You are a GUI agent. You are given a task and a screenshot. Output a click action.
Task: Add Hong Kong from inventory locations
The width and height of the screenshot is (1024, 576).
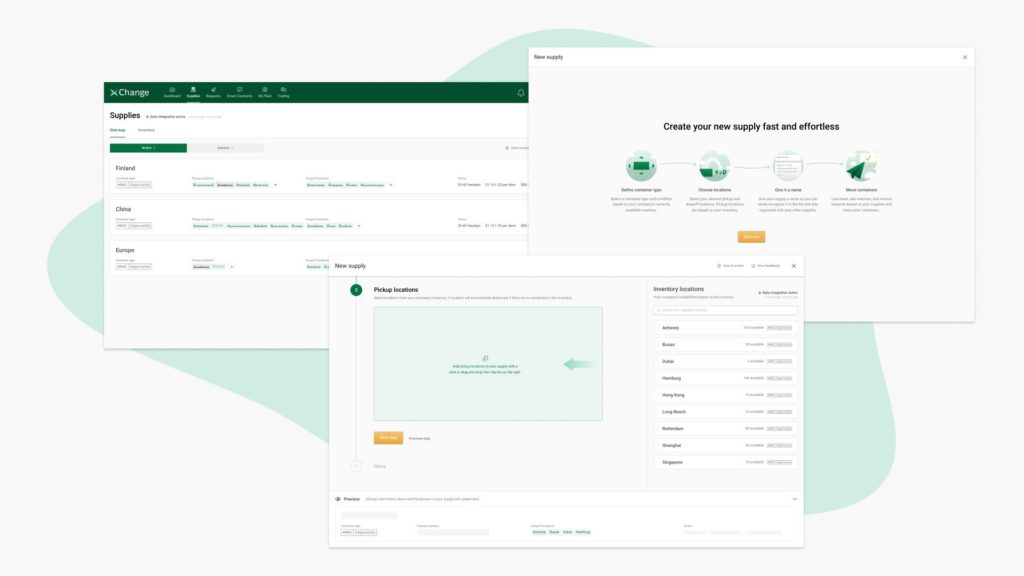pyautogui.click(x=725, y=395)
